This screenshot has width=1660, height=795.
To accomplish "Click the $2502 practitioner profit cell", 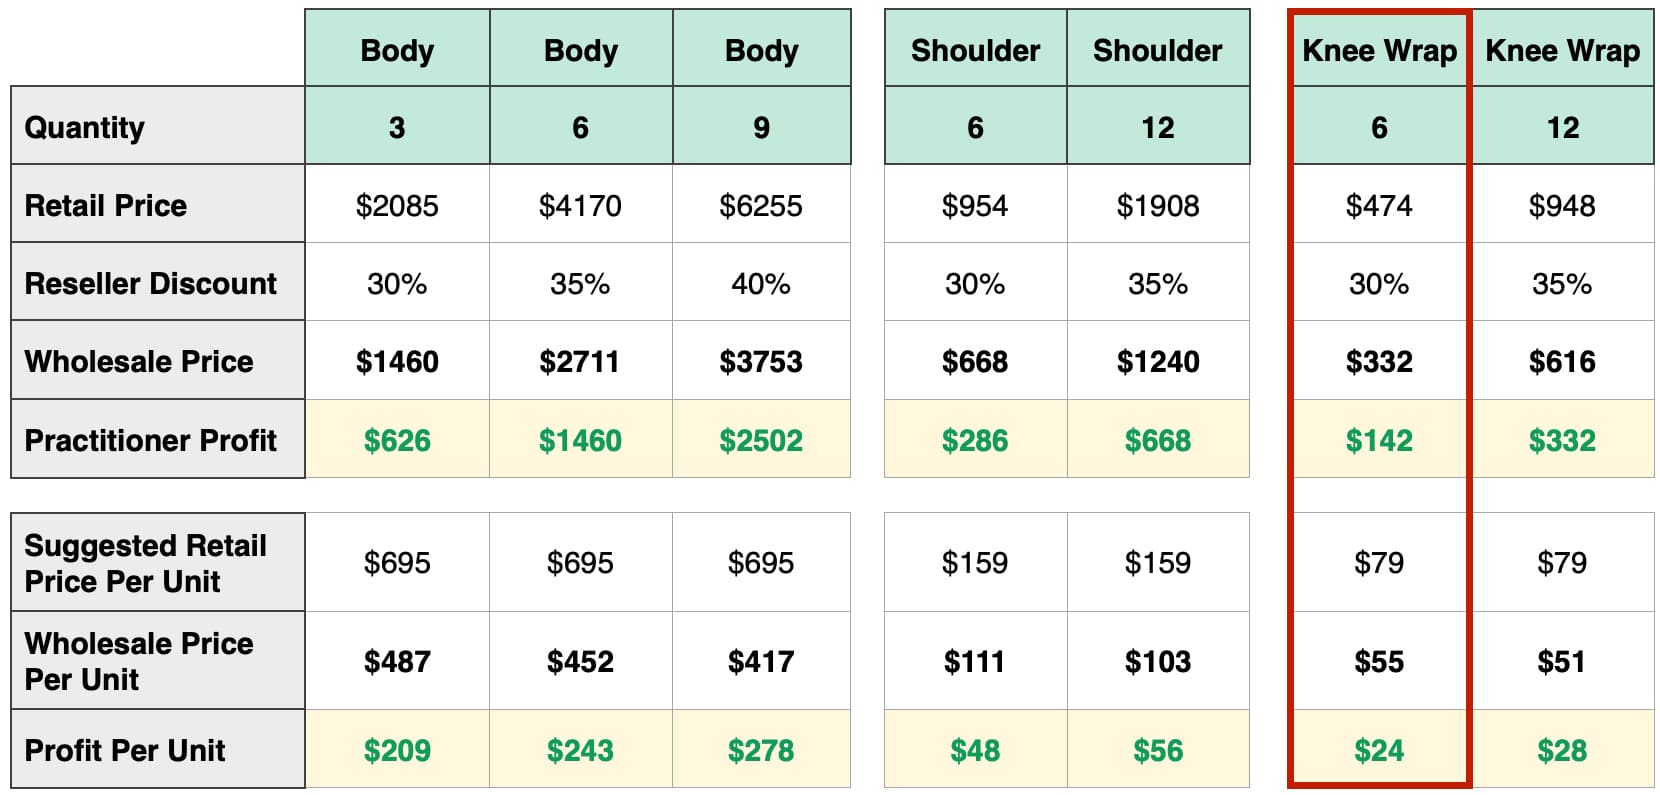I will click(761, 440).
